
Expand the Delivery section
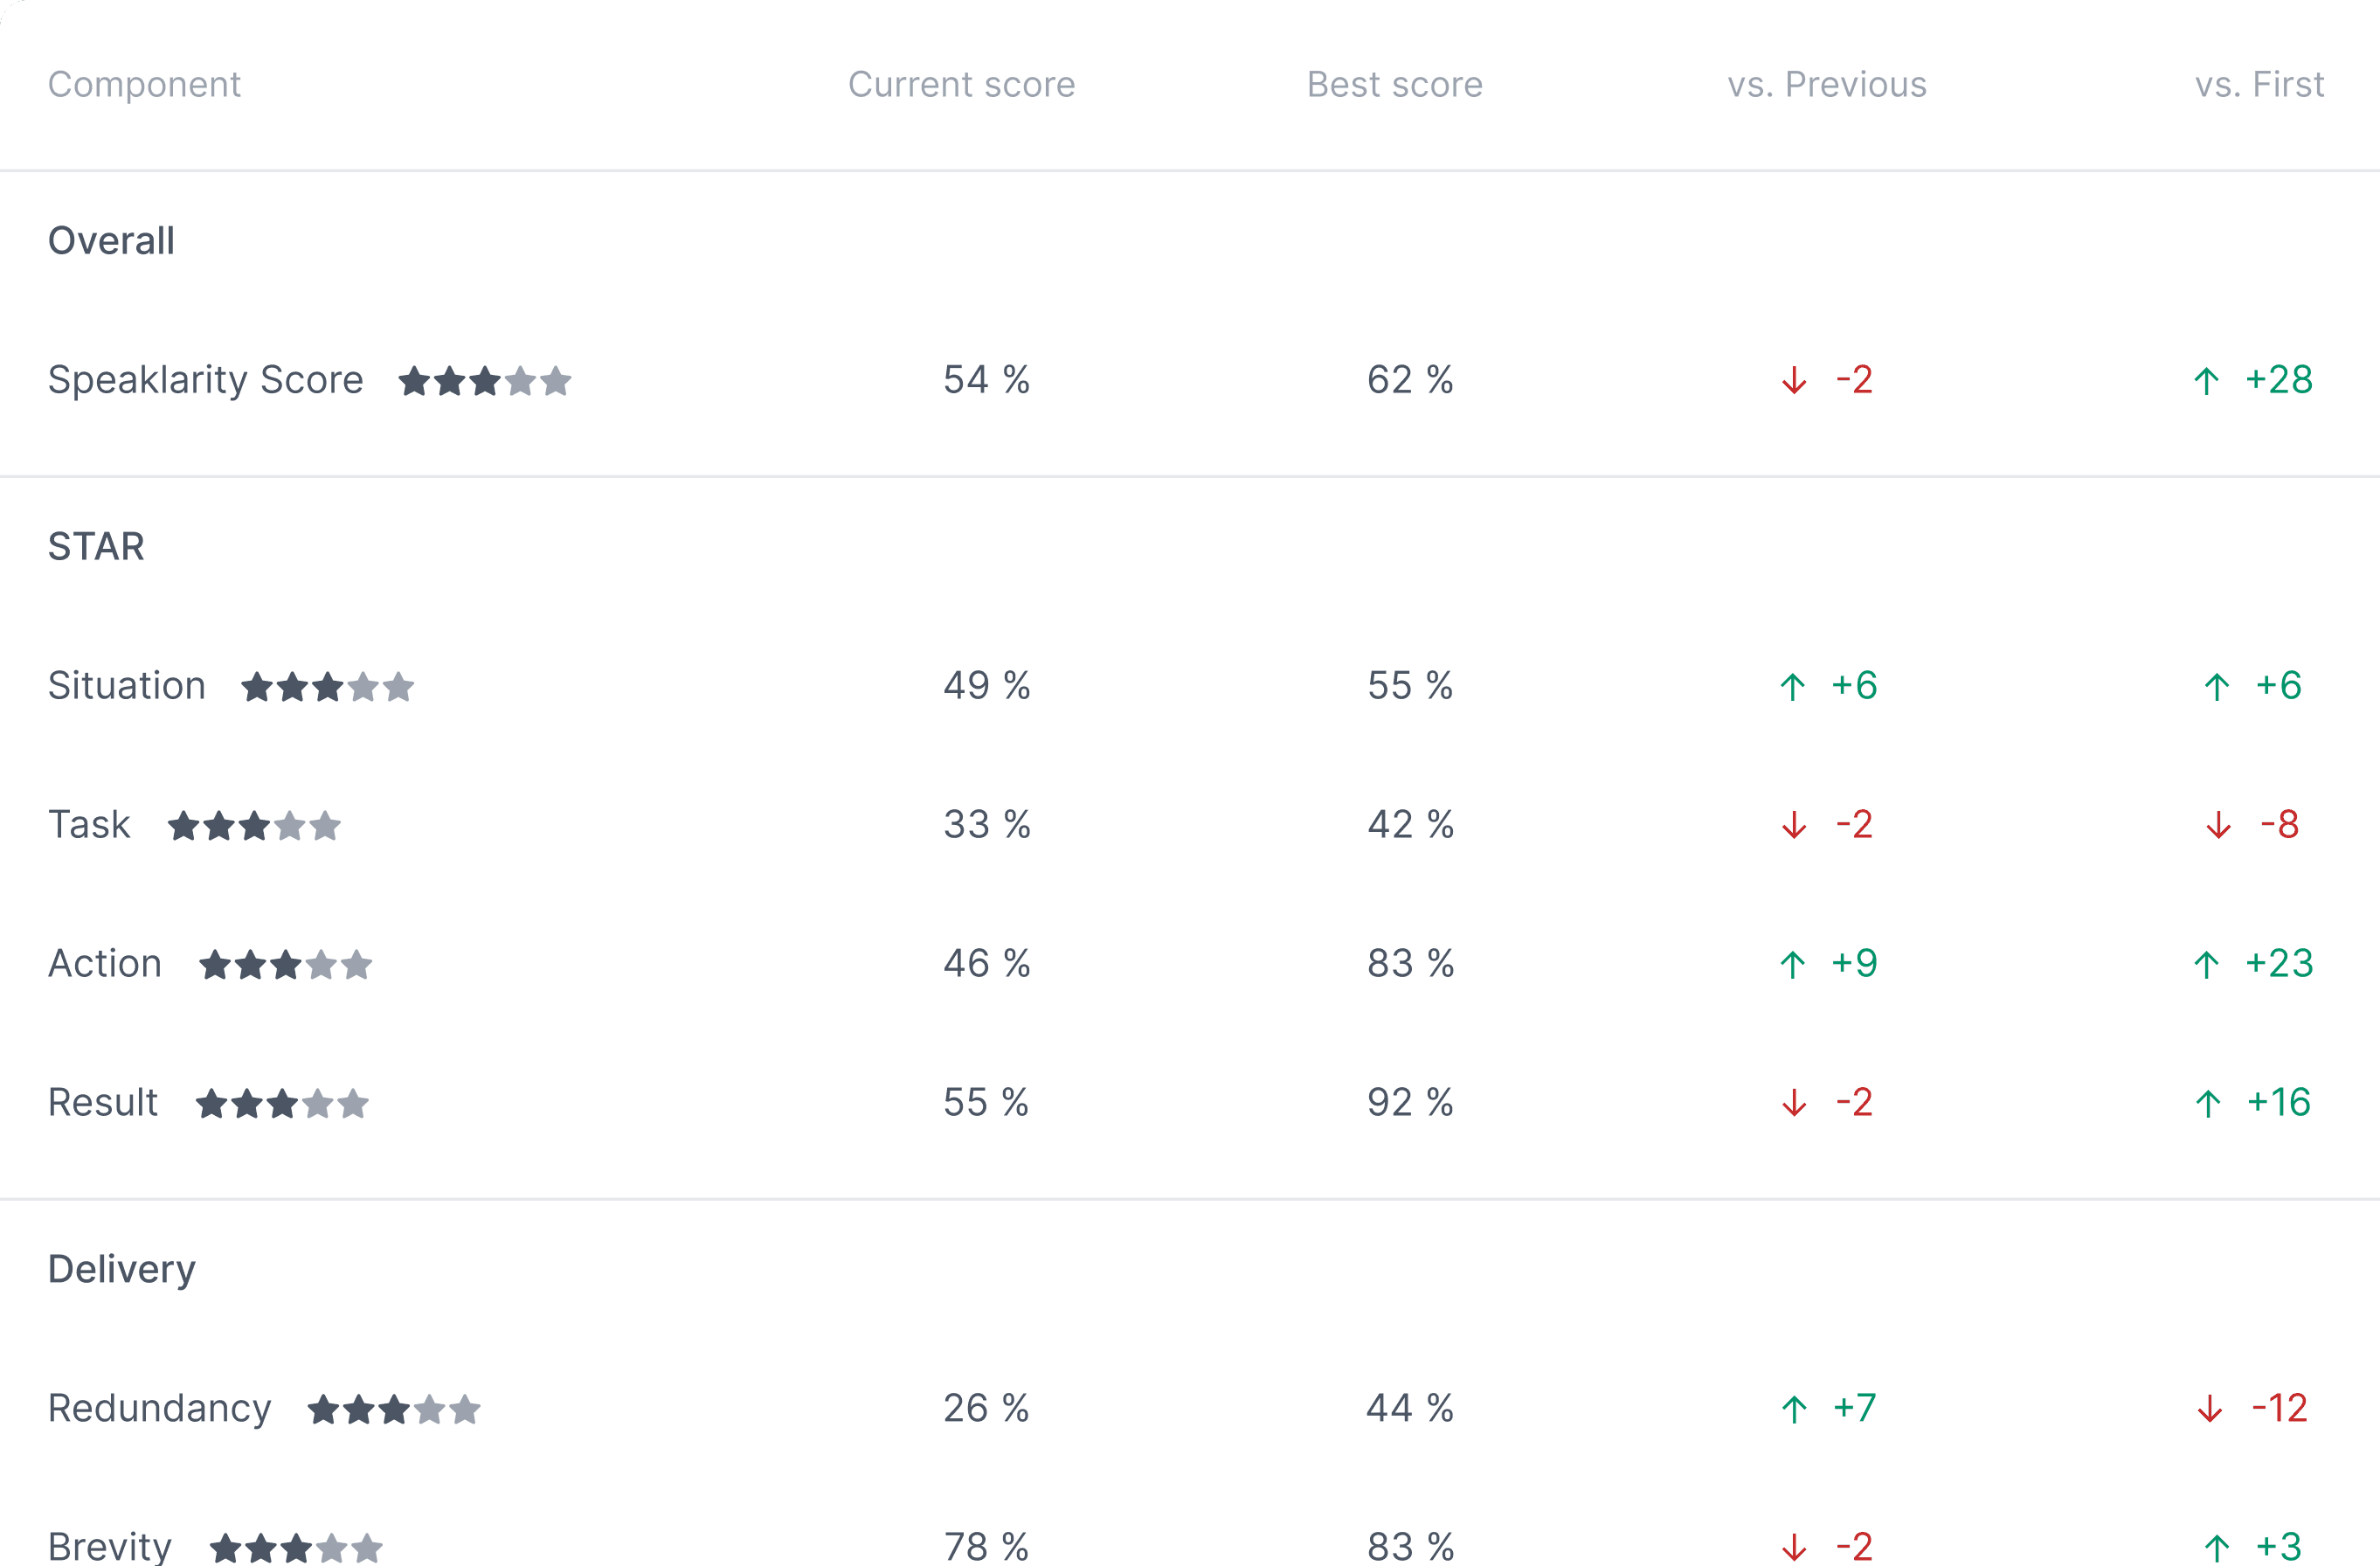pyautogui.click(x=122, y=1268)
